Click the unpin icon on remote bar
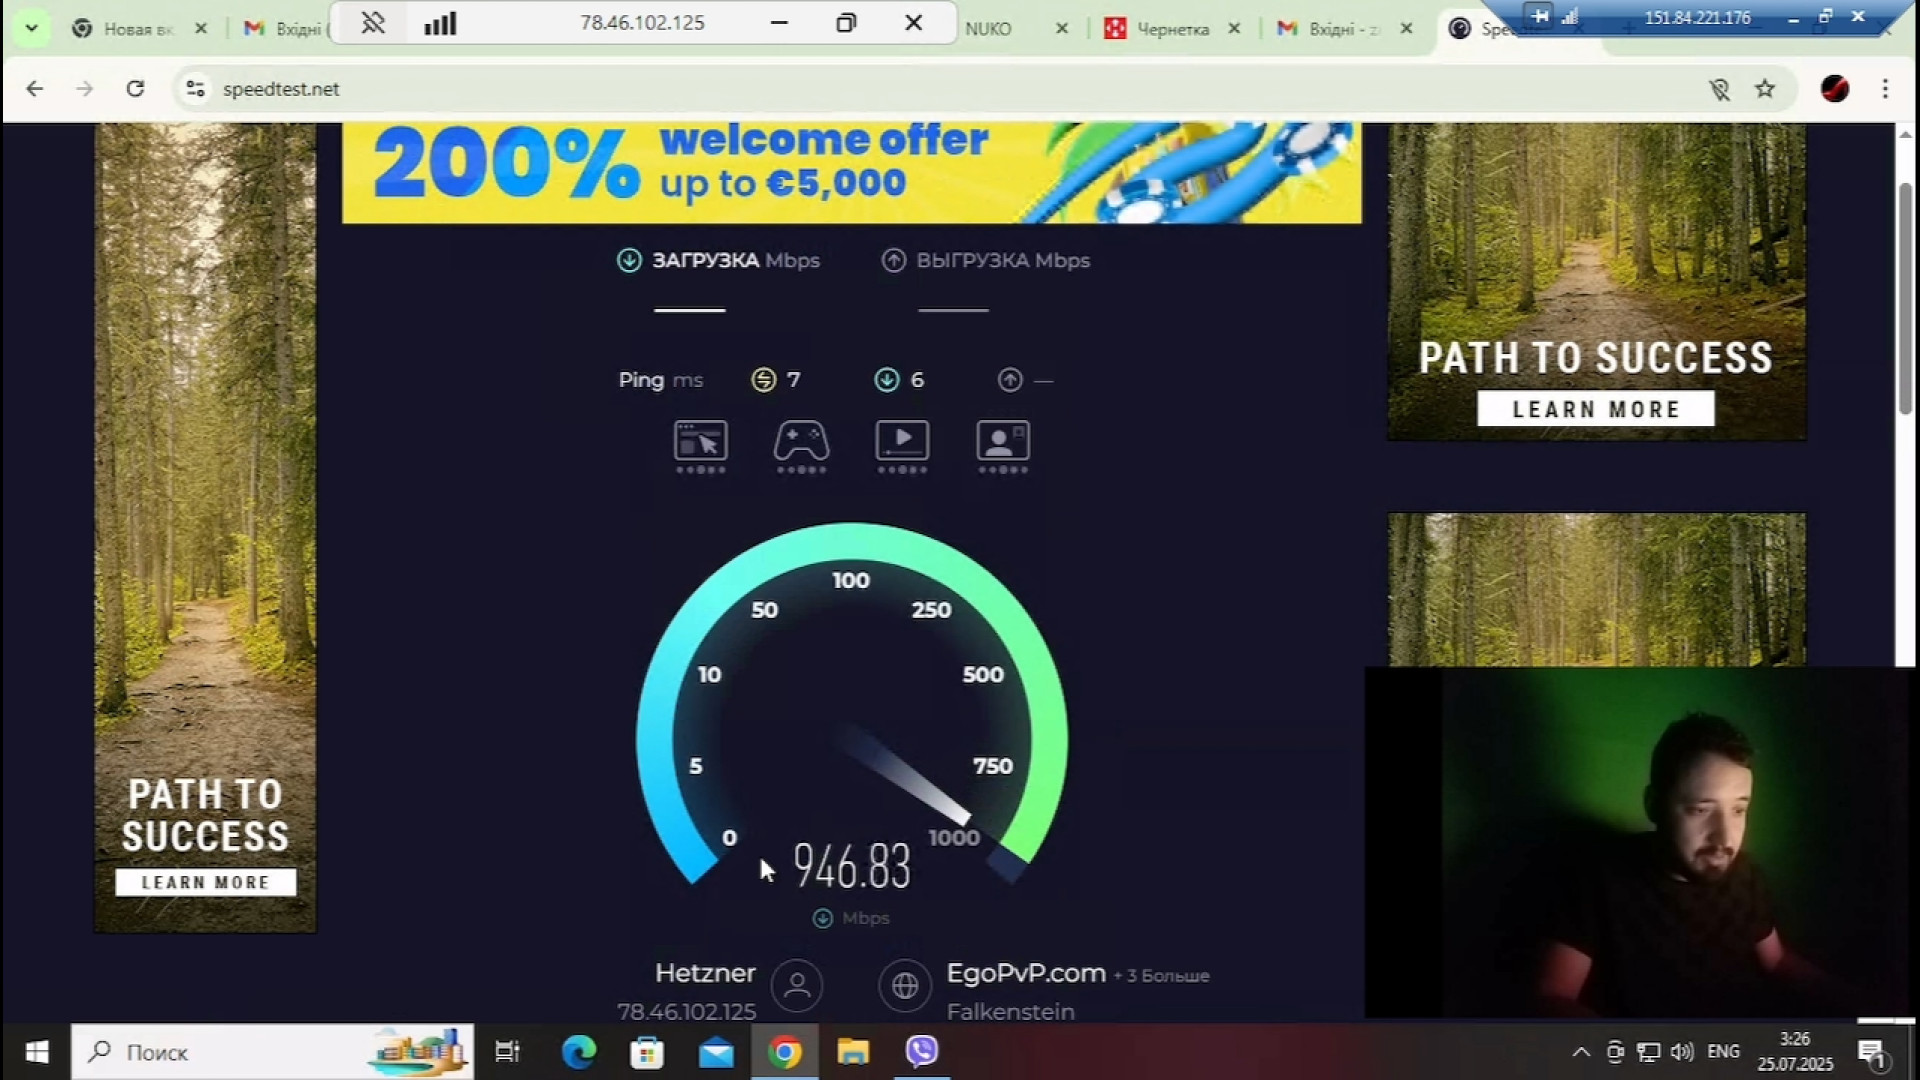Viewport: 1920px width, 1080px height. point(373,23)
